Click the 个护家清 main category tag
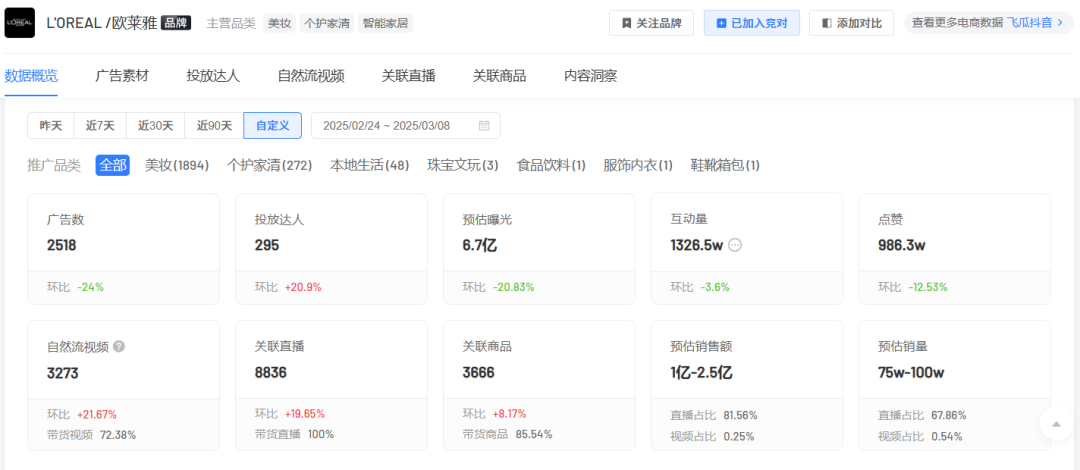Screen dimensions: 1080x470 tap(326, 23)
